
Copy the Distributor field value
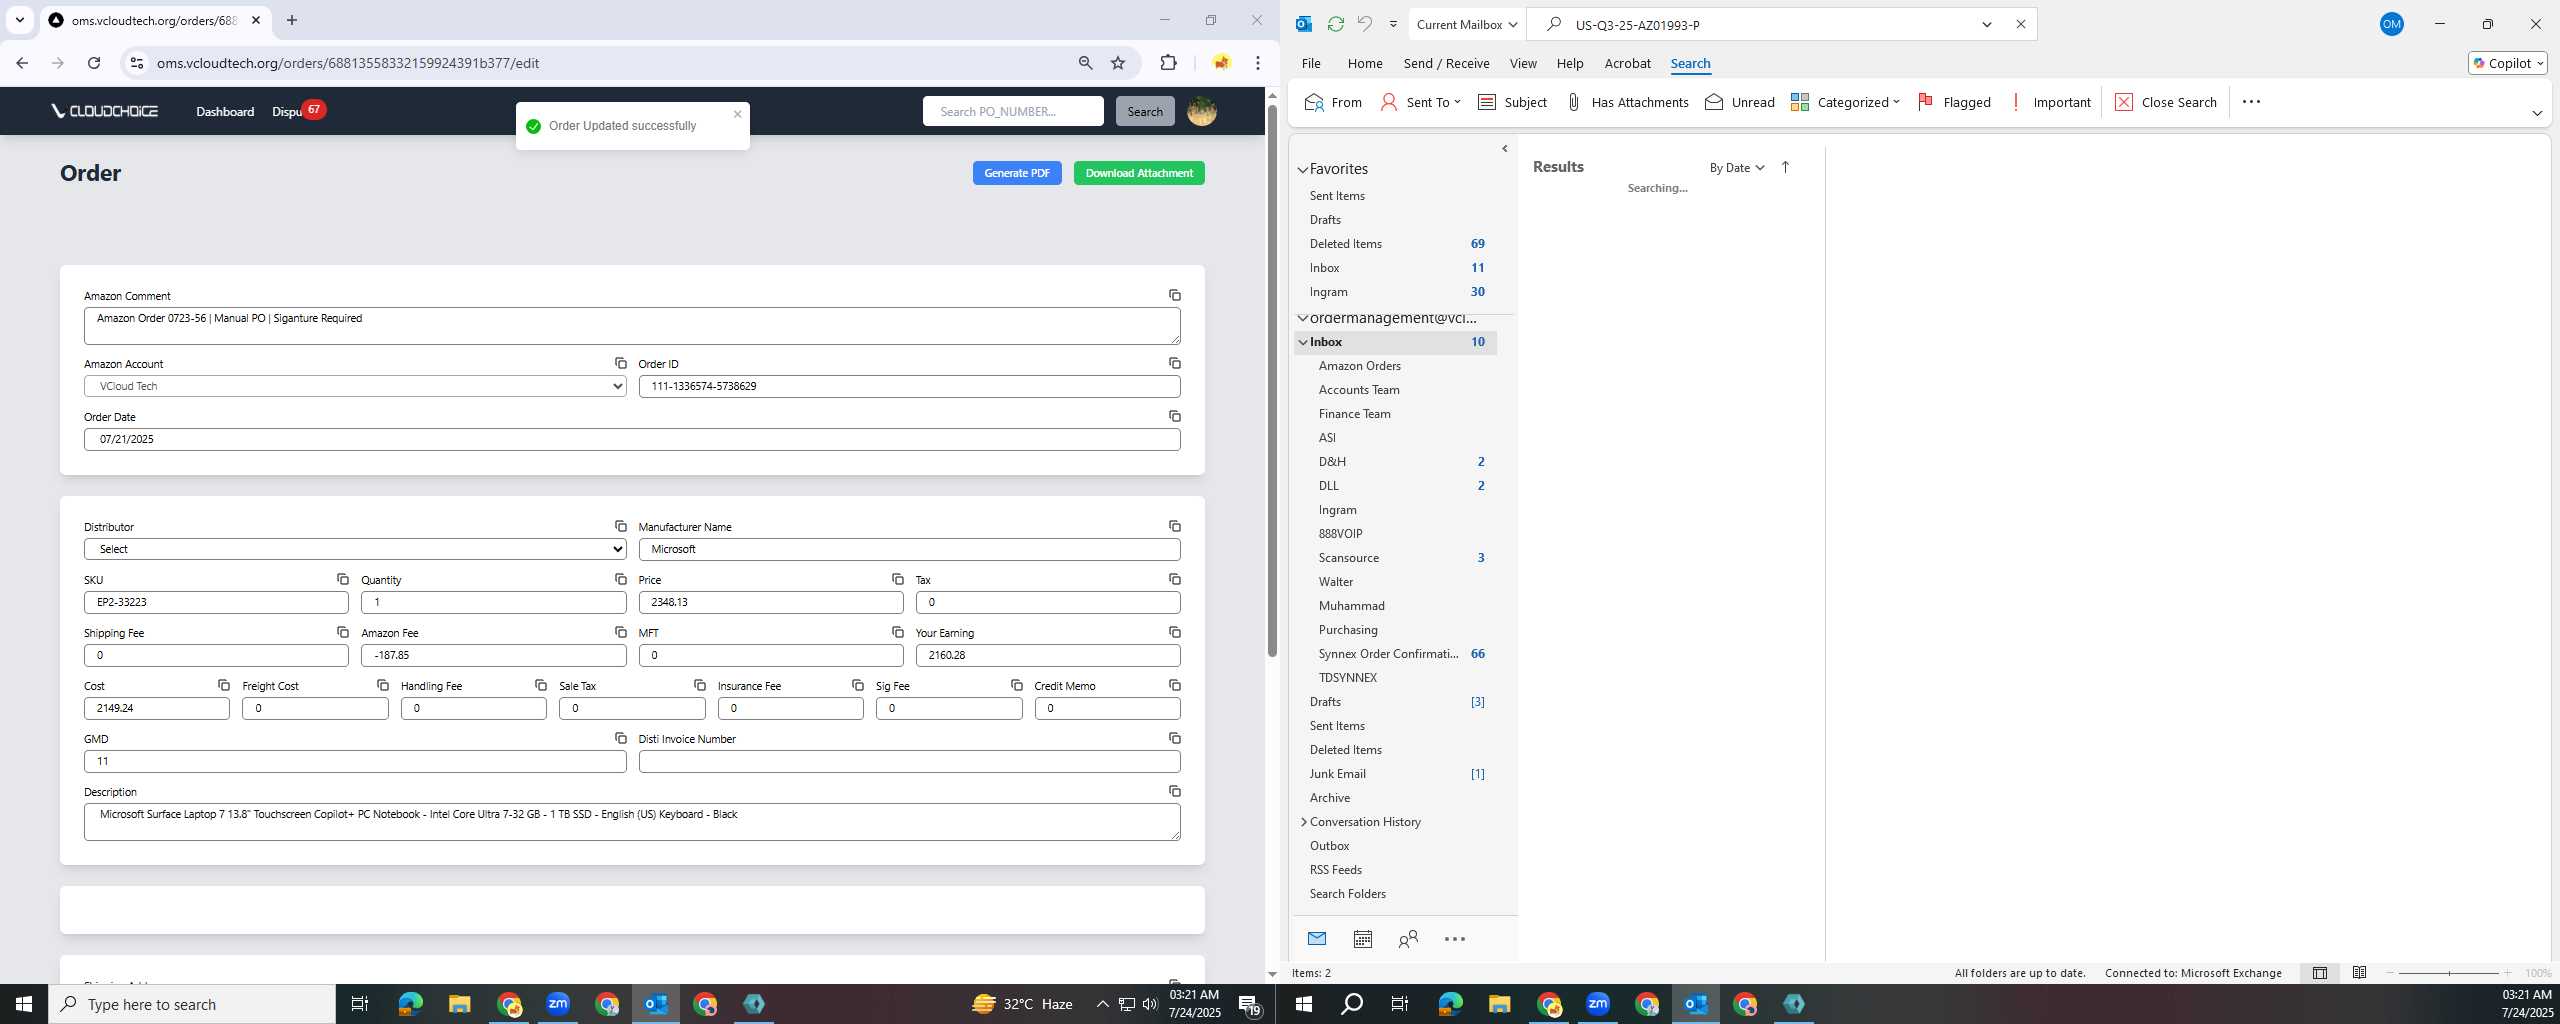pyautogui.click(x=621, y=526)
